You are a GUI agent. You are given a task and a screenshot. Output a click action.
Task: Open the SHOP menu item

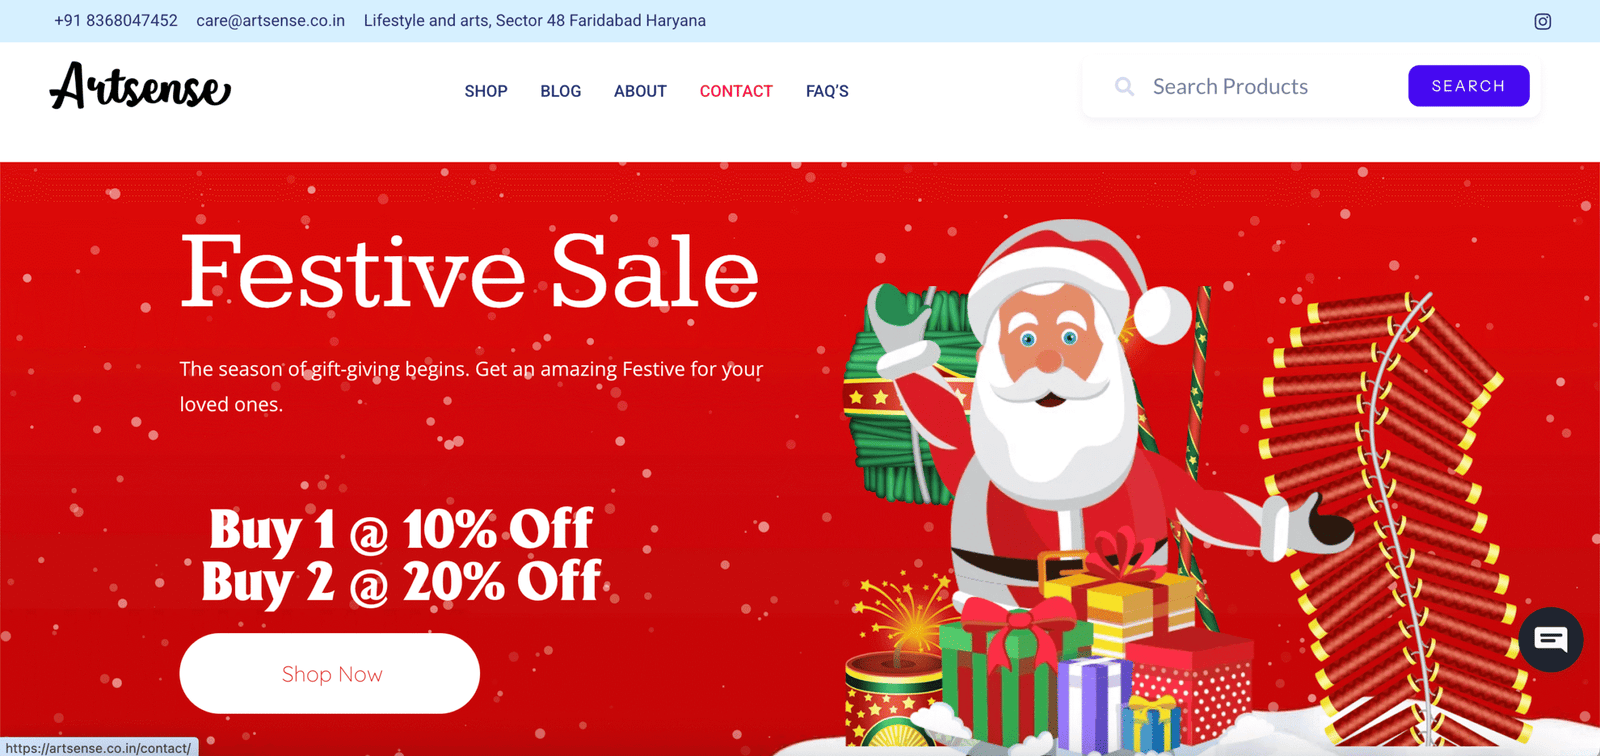coord(486,91)
